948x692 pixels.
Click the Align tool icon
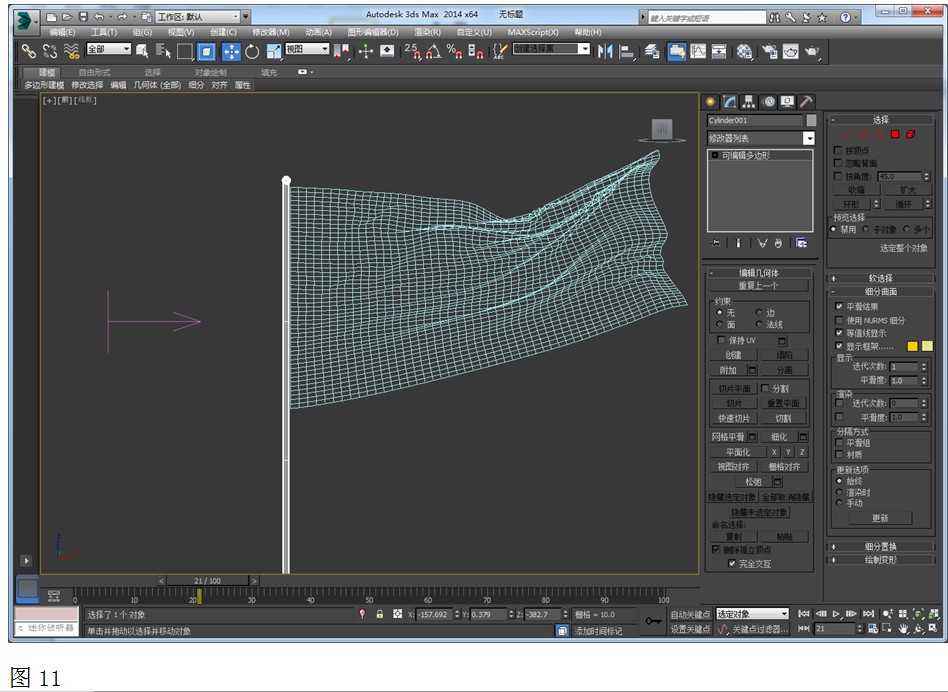click(627, 52)
